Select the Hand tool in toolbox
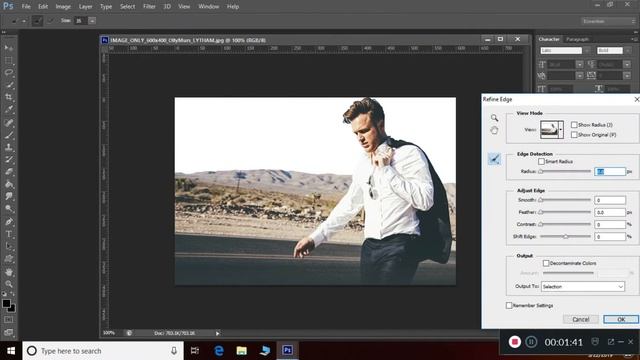Viewport: 640px width, 360px height. pos(9,272)
